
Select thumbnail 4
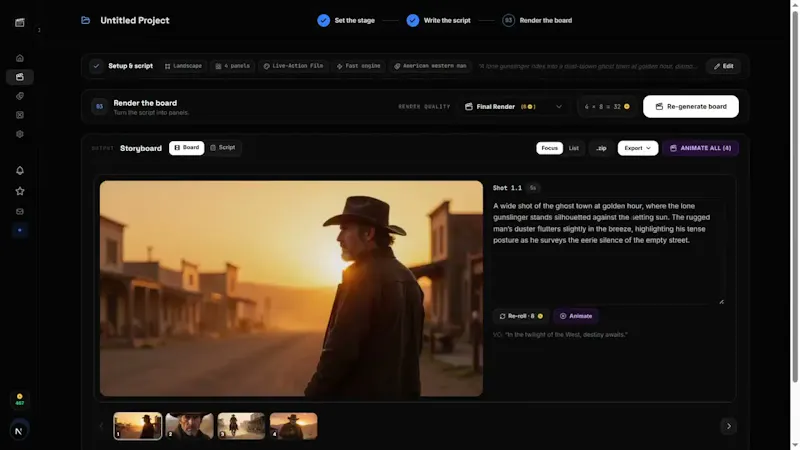(x=293, y=426)
